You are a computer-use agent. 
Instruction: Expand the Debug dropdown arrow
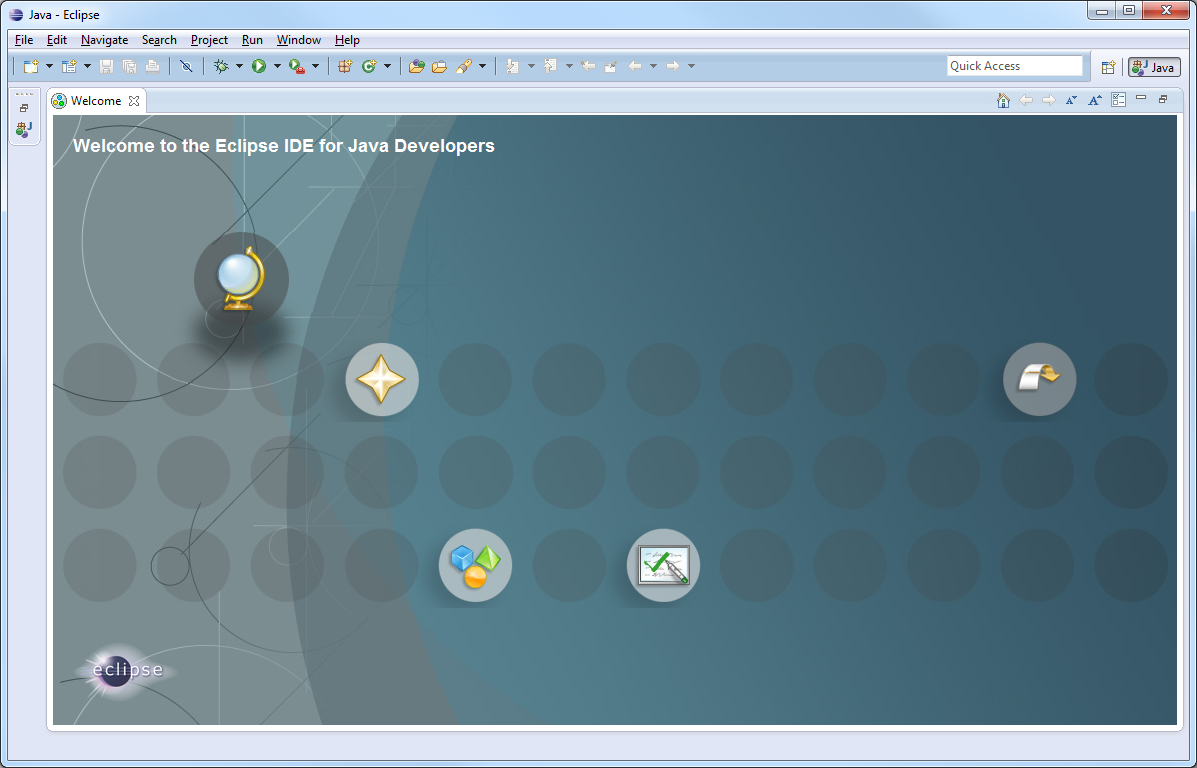coord(240,66)
